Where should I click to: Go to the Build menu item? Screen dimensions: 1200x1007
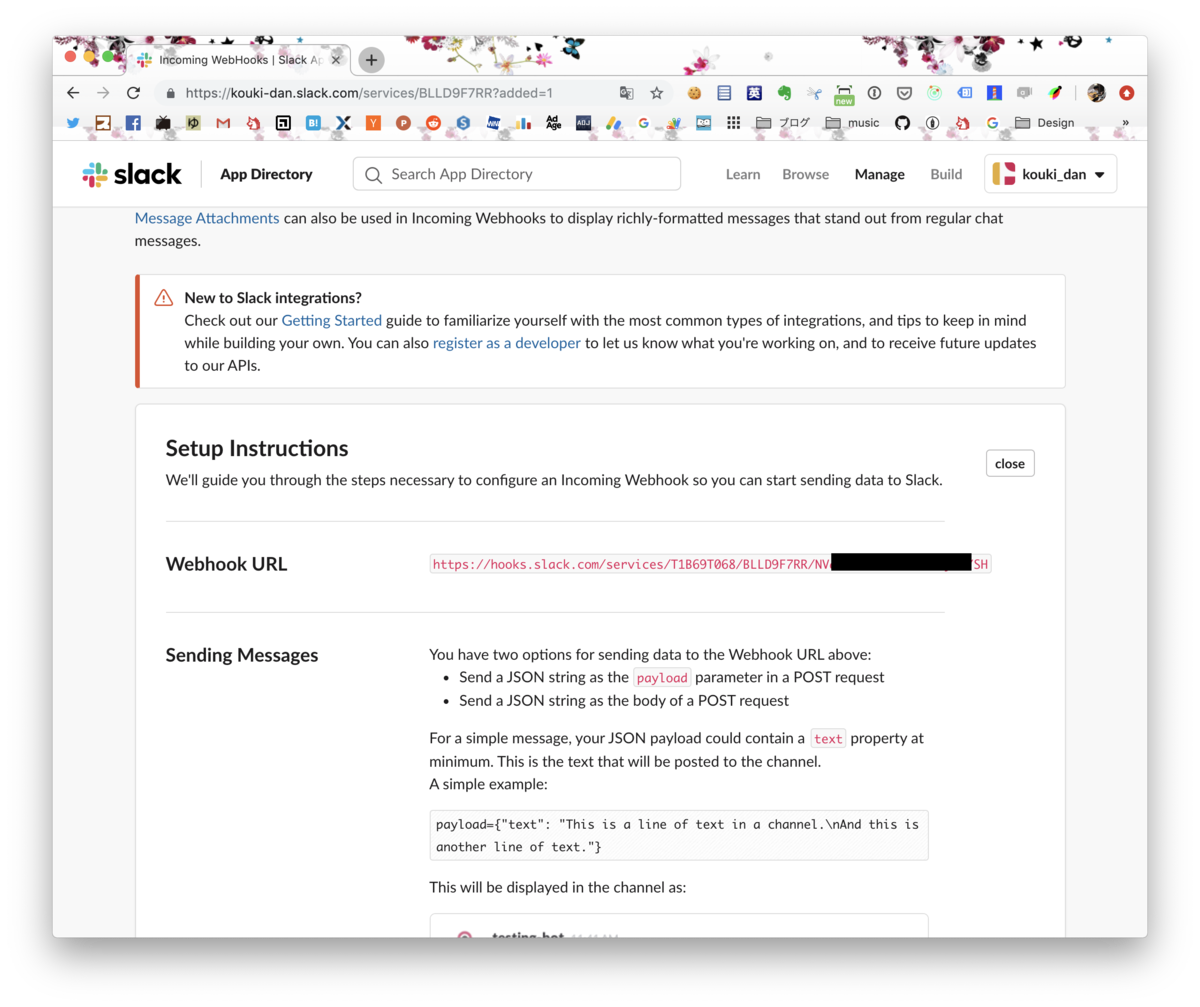click(x=946, y=174)
